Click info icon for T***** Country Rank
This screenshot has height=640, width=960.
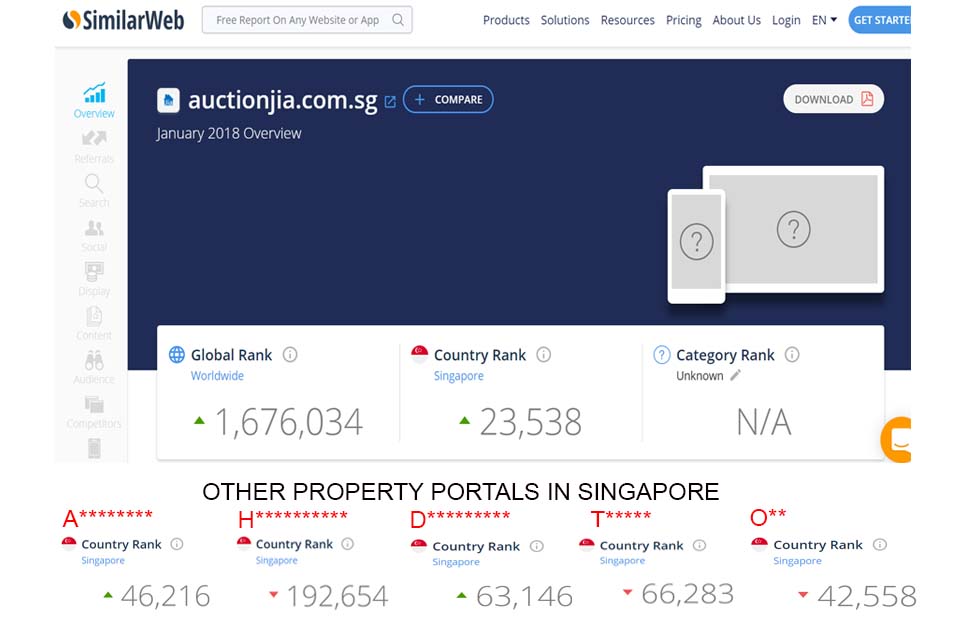coord(700,545)
